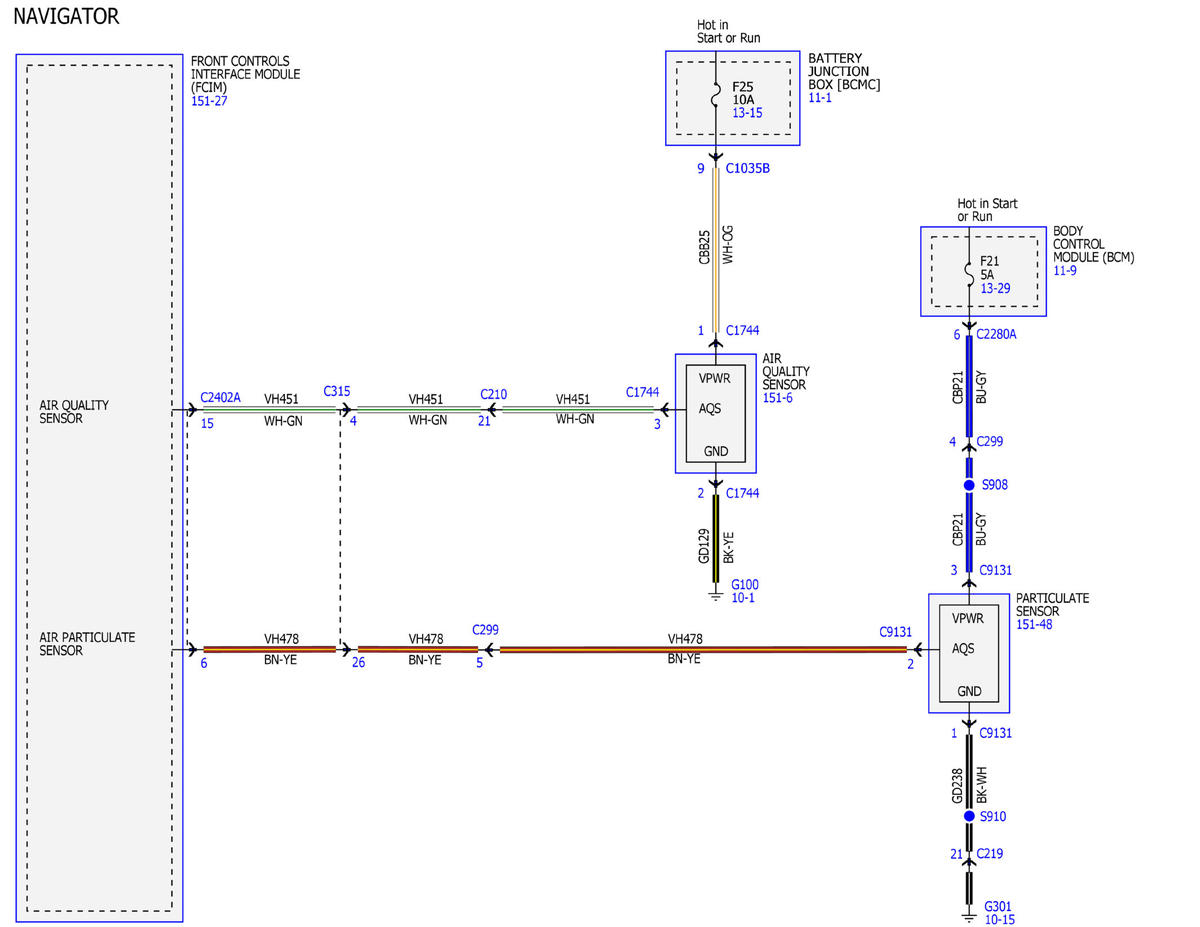Viewport: 1200px width, 927px height.
Task: Follow the 10-1 ground reference link
Action: [x=743, y=598]
